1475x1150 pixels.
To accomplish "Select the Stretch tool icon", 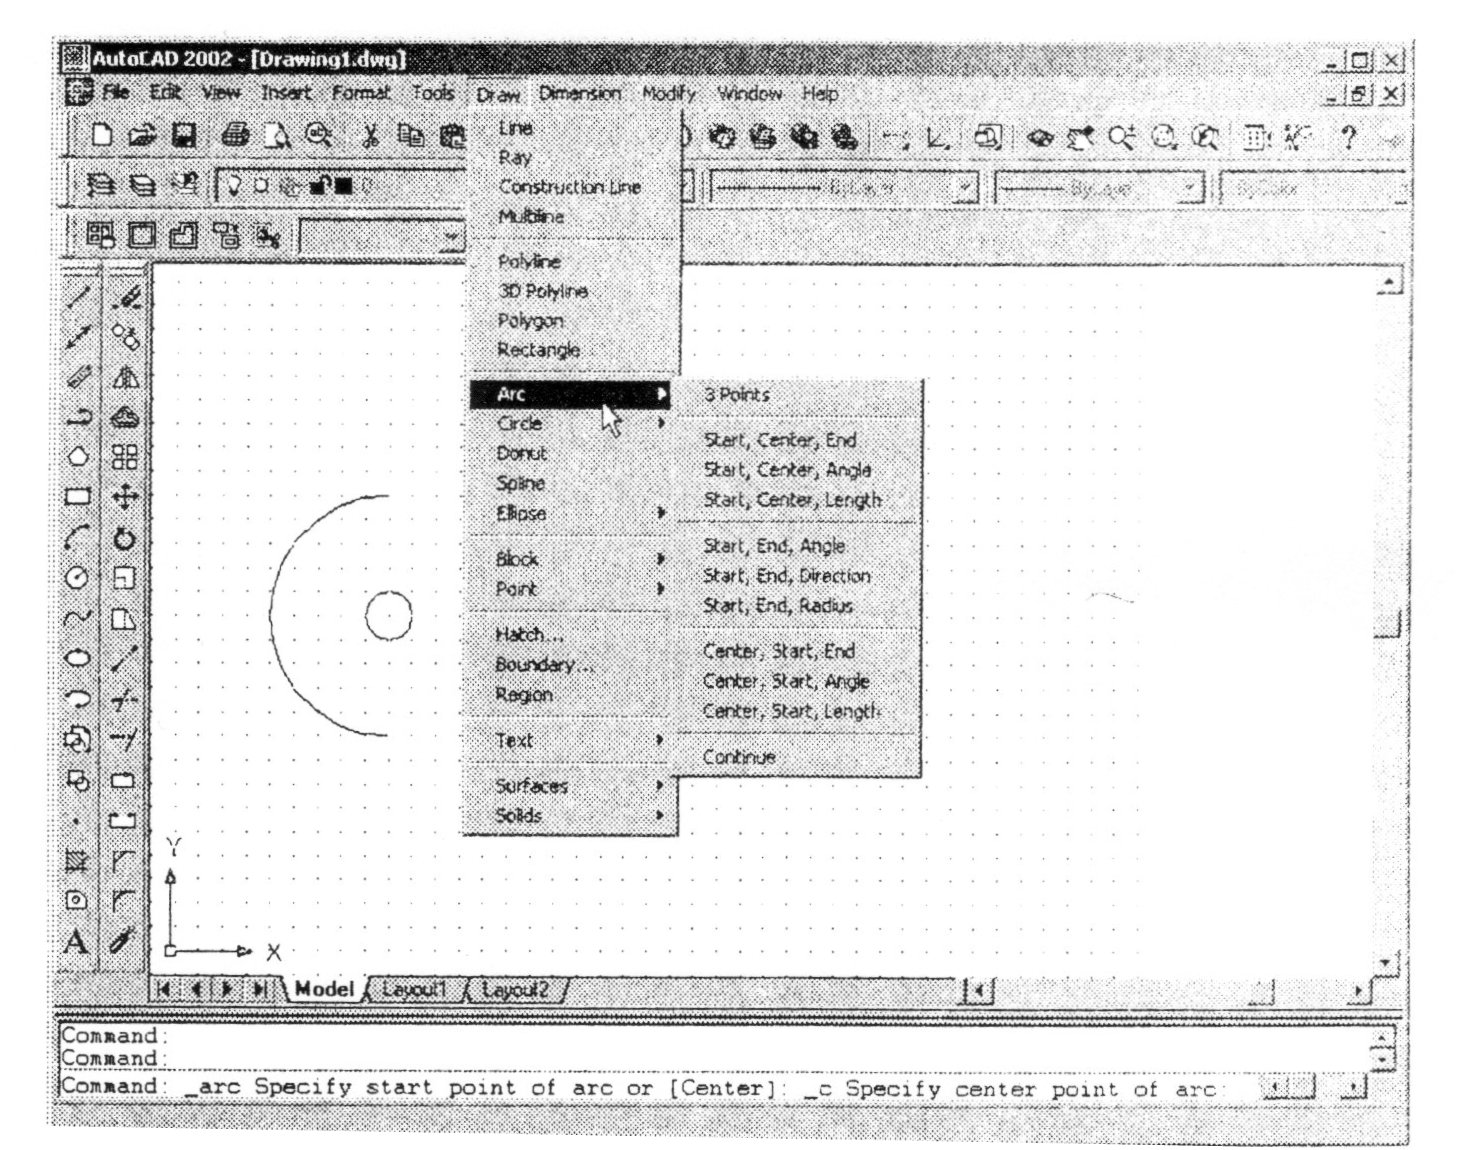I will (x=125, y=618).
